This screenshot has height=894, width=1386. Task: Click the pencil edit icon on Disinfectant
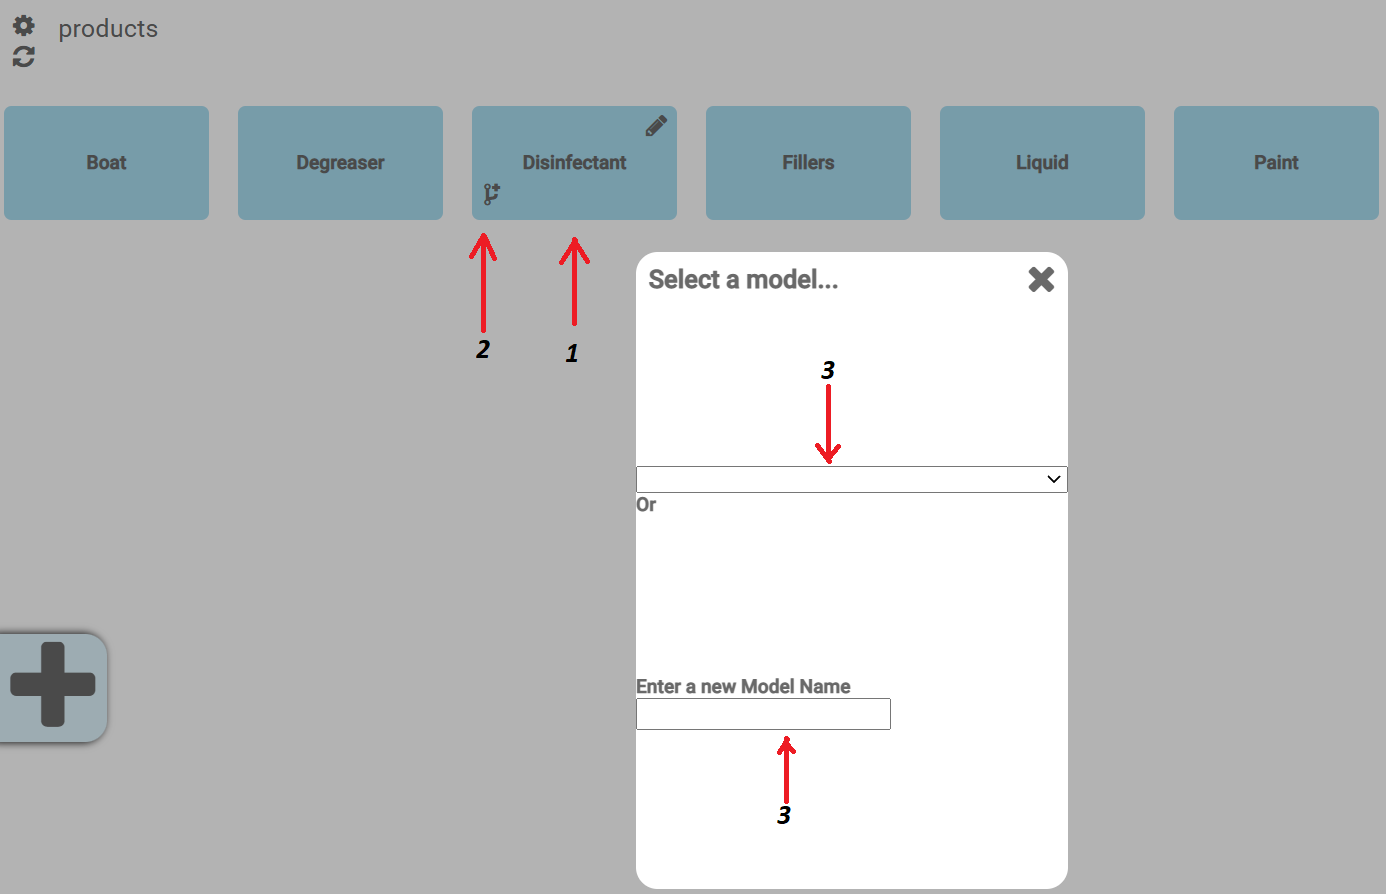point(656,126)
